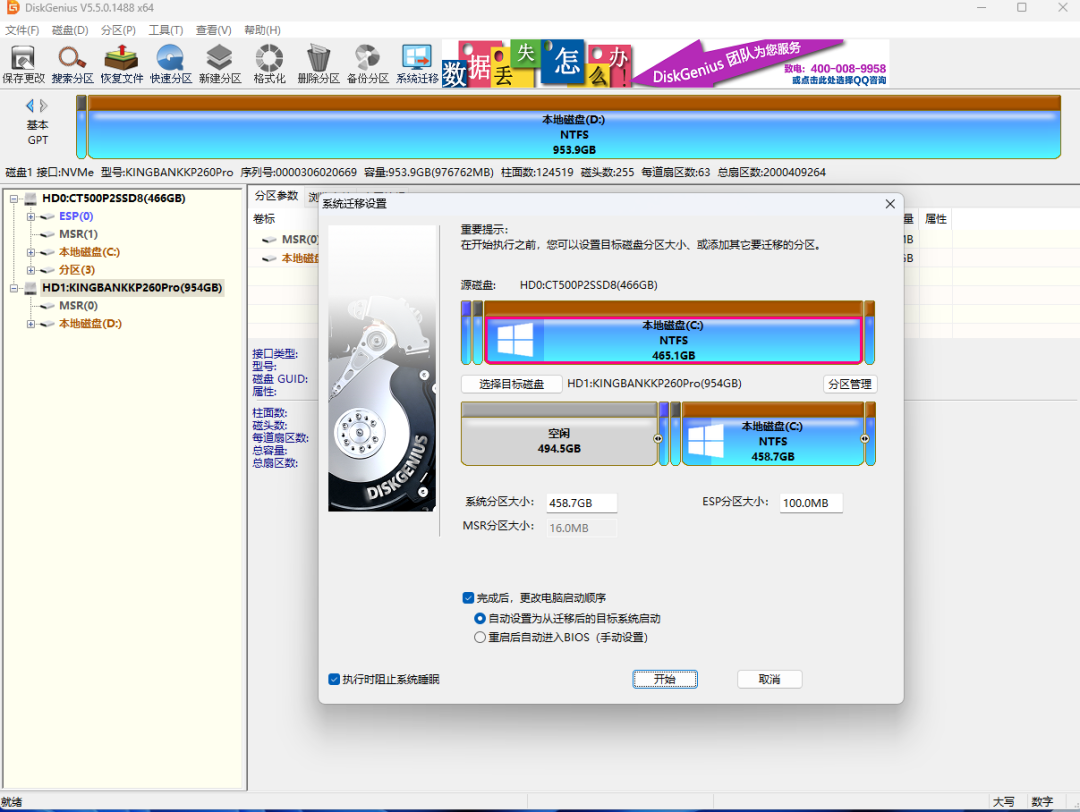
Task: Click the 属性 column header
Action: [x=935, y=219]
